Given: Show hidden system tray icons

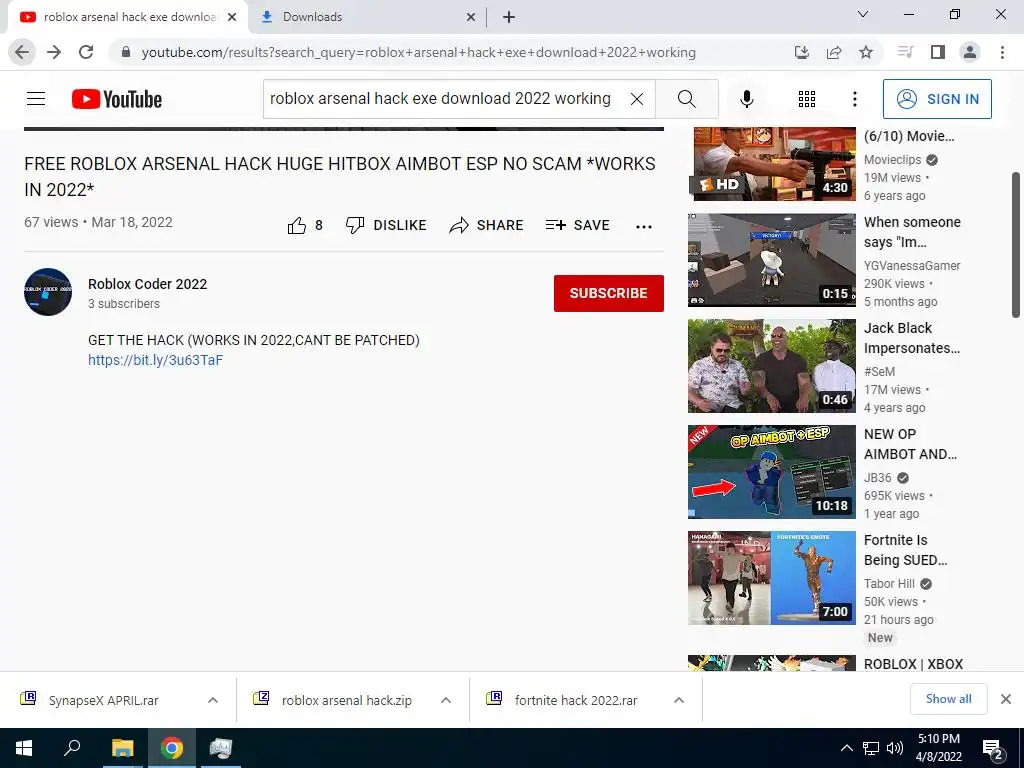Looking at the screenshot, I should [846, 748].
